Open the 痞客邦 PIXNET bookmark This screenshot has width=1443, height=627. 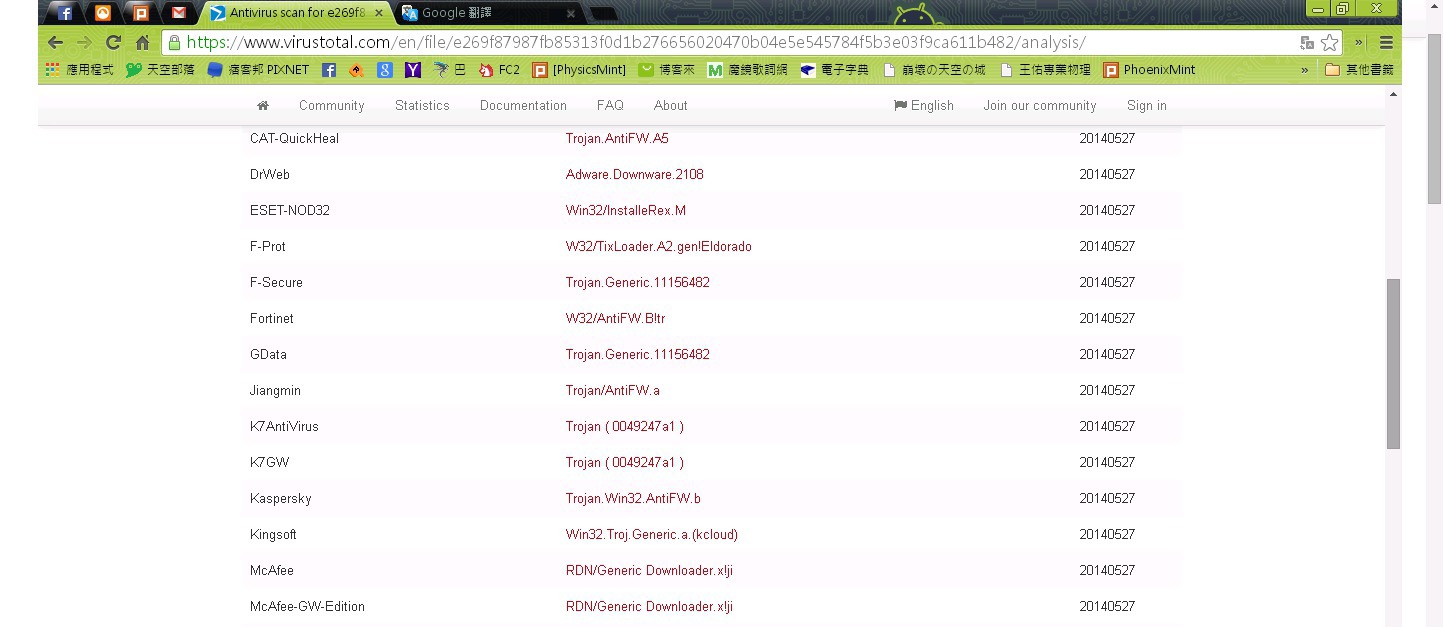[x=258, y=70]
